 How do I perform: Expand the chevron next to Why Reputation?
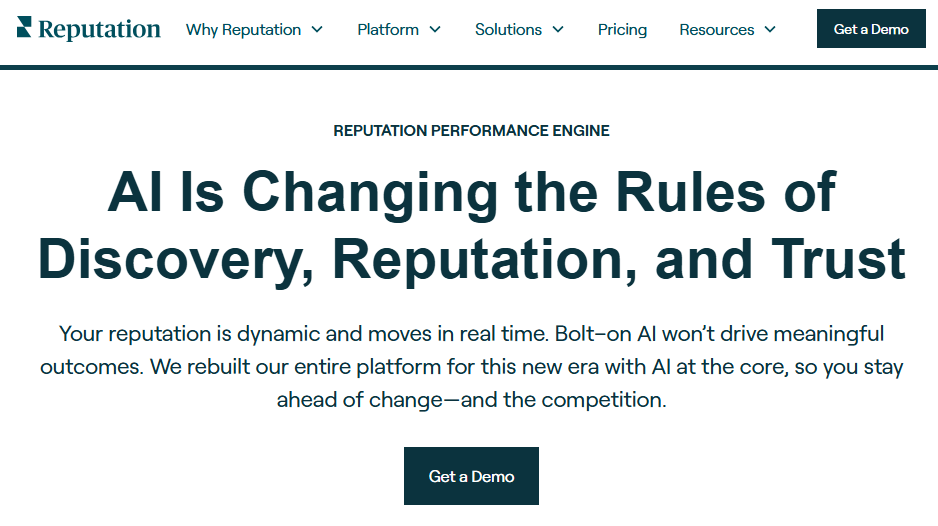pyautogui.click(x=318, y=29)
